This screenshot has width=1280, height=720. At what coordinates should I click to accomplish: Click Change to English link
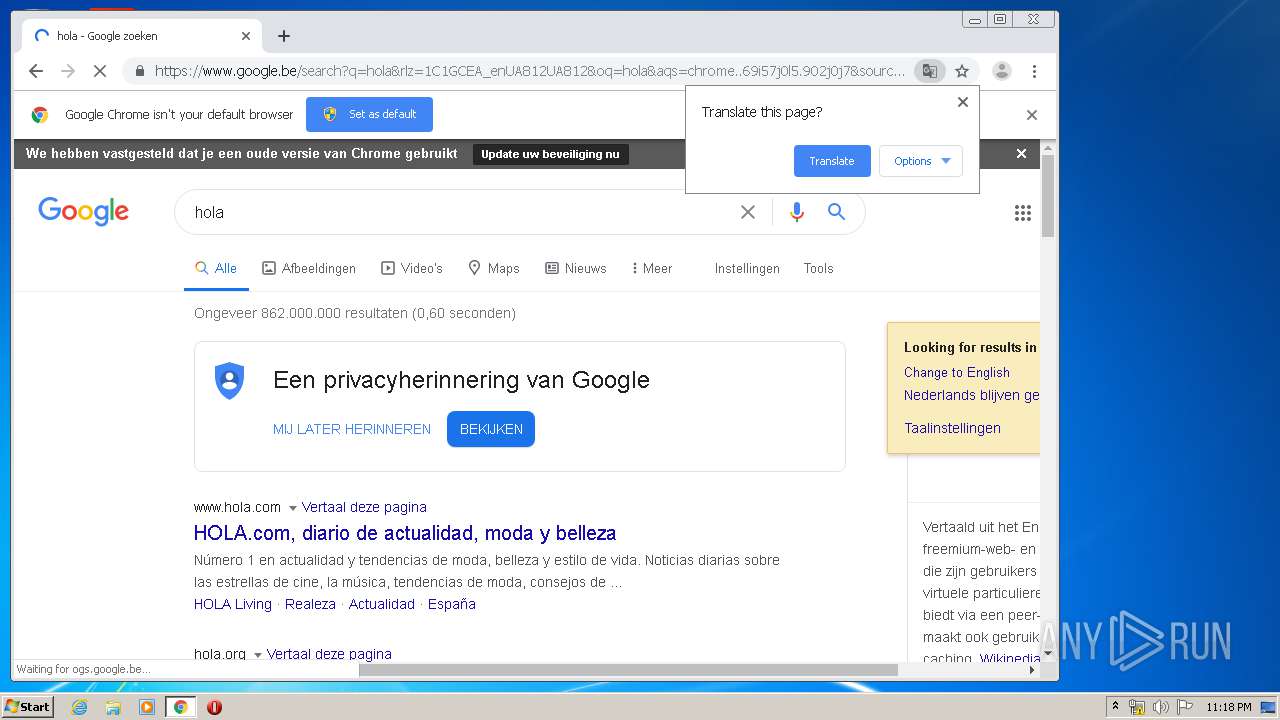tap(957, 372)
